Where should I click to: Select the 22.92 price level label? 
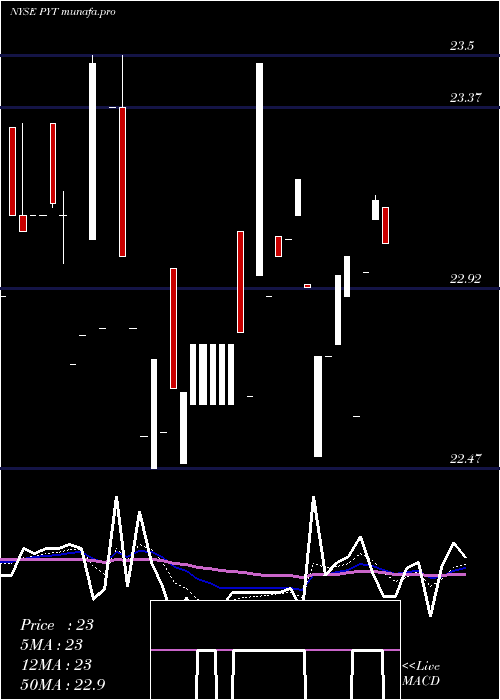466,279
